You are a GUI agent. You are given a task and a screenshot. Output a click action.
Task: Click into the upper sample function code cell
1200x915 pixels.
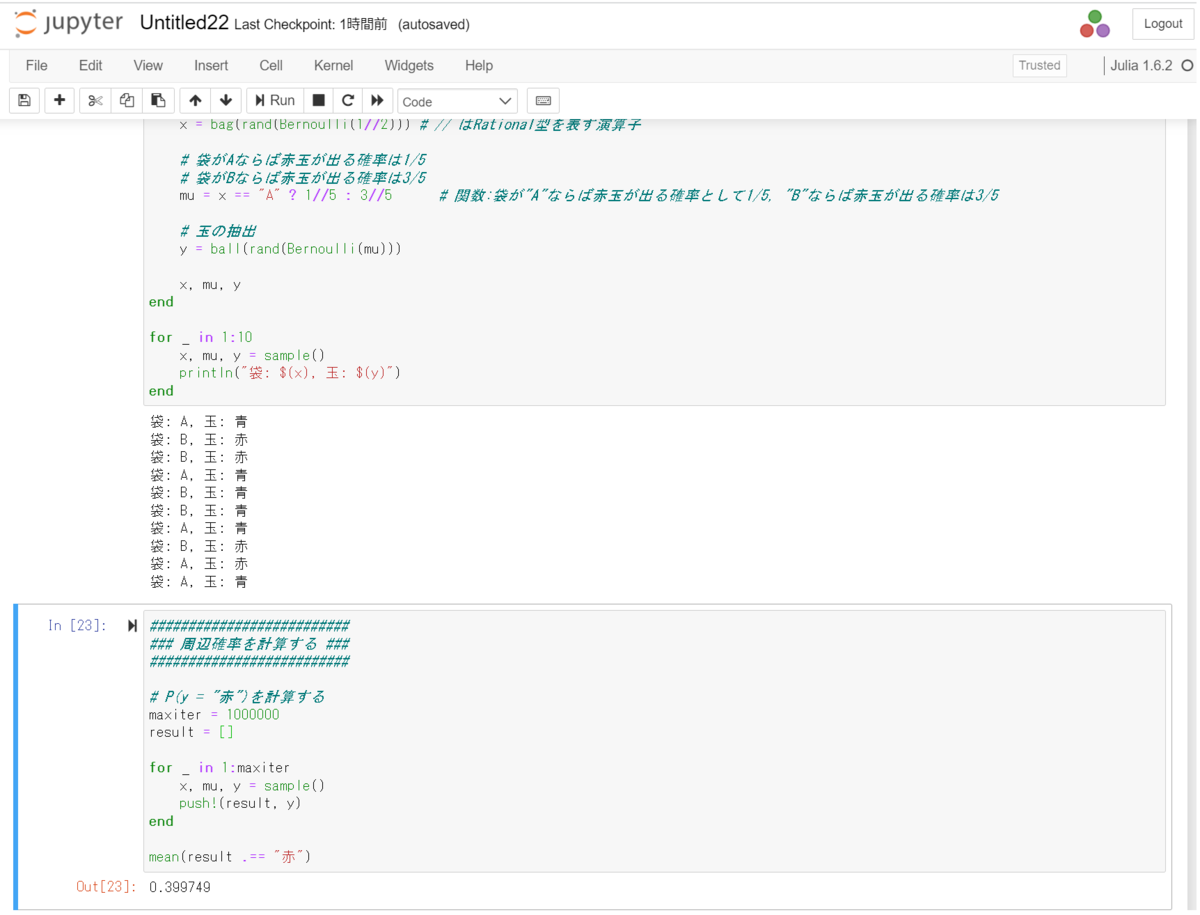pyautogui.click(x=654, y=262)
